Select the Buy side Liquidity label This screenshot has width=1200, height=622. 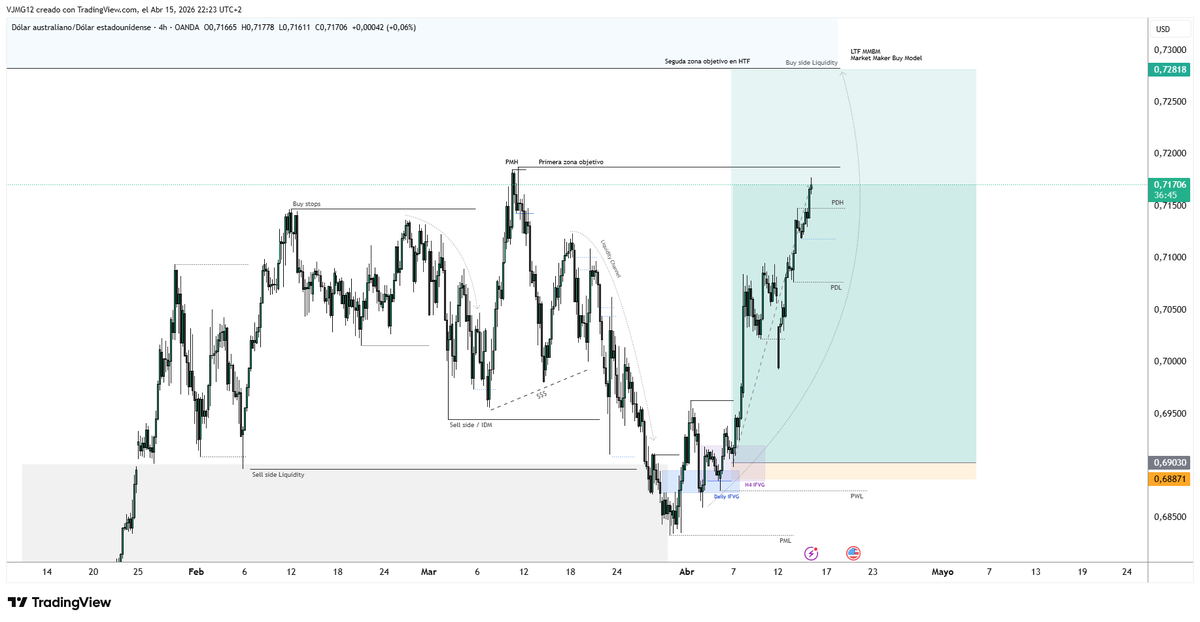[x=811, y=62]
